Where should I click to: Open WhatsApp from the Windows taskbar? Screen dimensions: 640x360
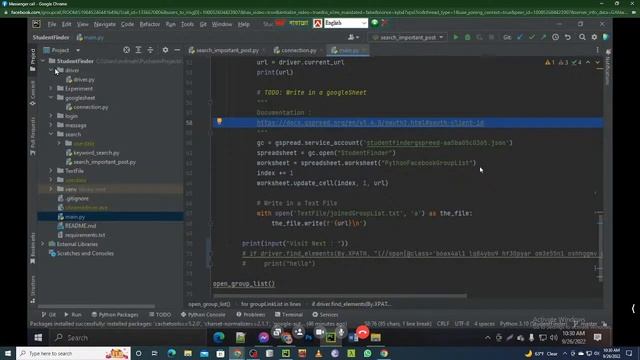pyautogui.click(x=367, y=353)
